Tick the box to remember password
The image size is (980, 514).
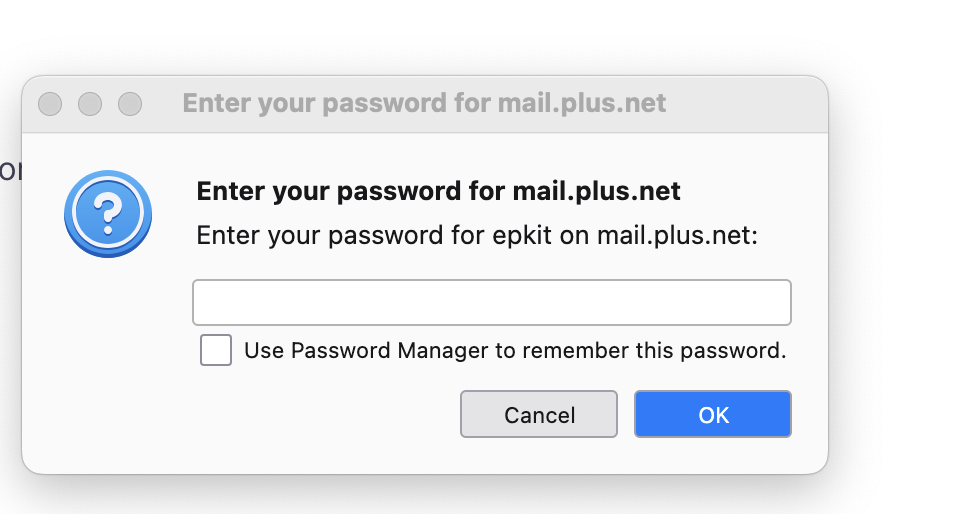pyautogui.click(x=216, y=351)
